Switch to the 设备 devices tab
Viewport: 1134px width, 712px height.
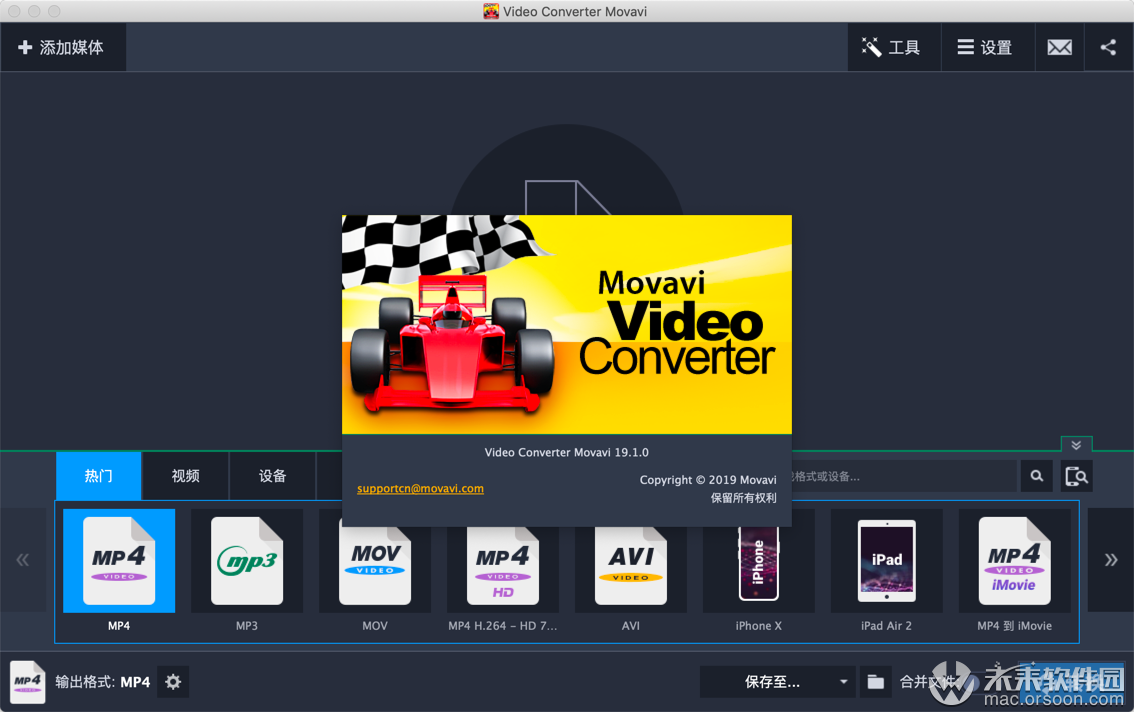[273, 475]
